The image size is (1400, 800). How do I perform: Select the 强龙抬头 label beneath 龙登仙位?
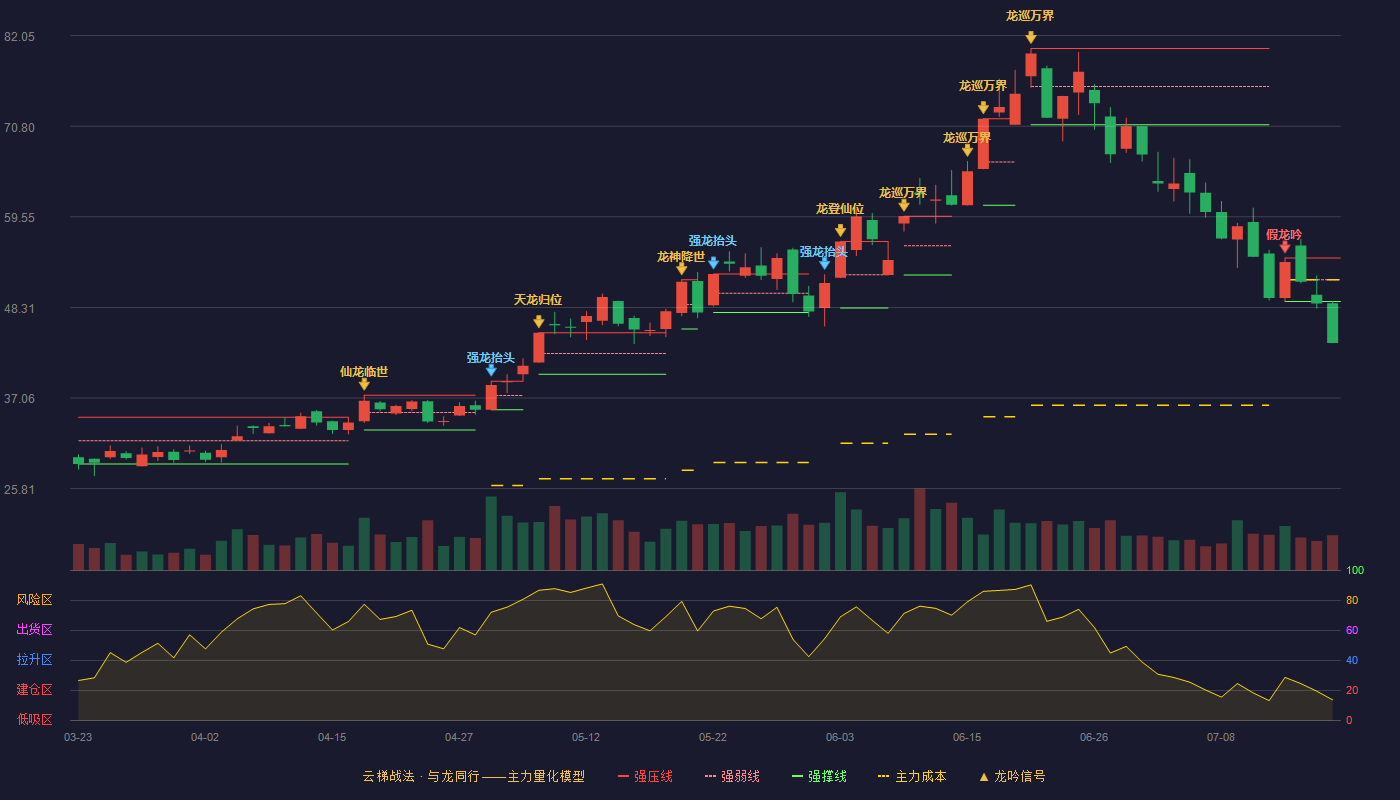pos(824,252)
